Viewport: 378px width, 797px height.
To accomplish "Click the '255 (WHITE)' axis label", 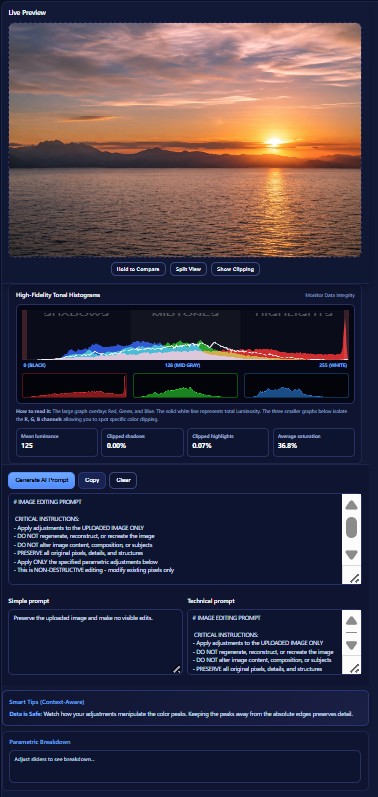I will coord(333,365).
